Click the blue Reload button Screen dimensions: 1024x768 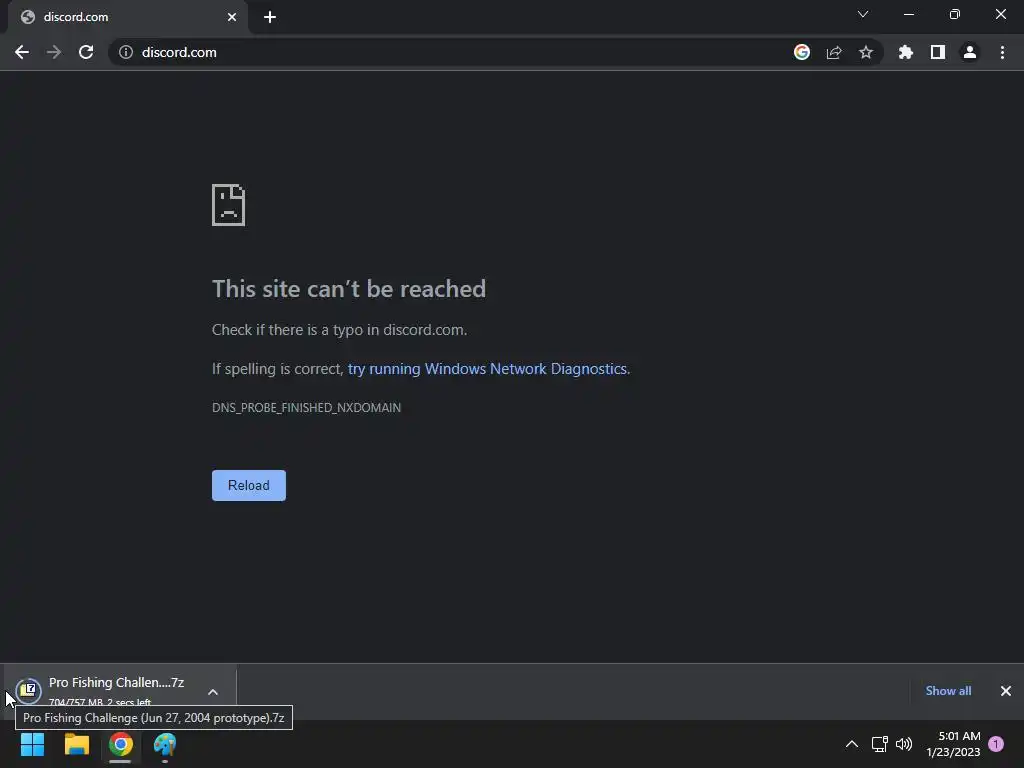pos(249,485)
